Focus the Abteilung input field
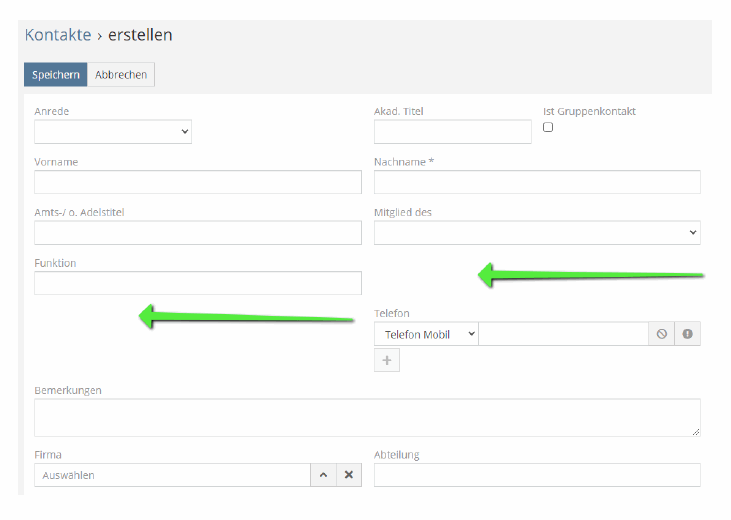Image resolution: width=731 pixels, height=520 pixels. coord(537,475)
